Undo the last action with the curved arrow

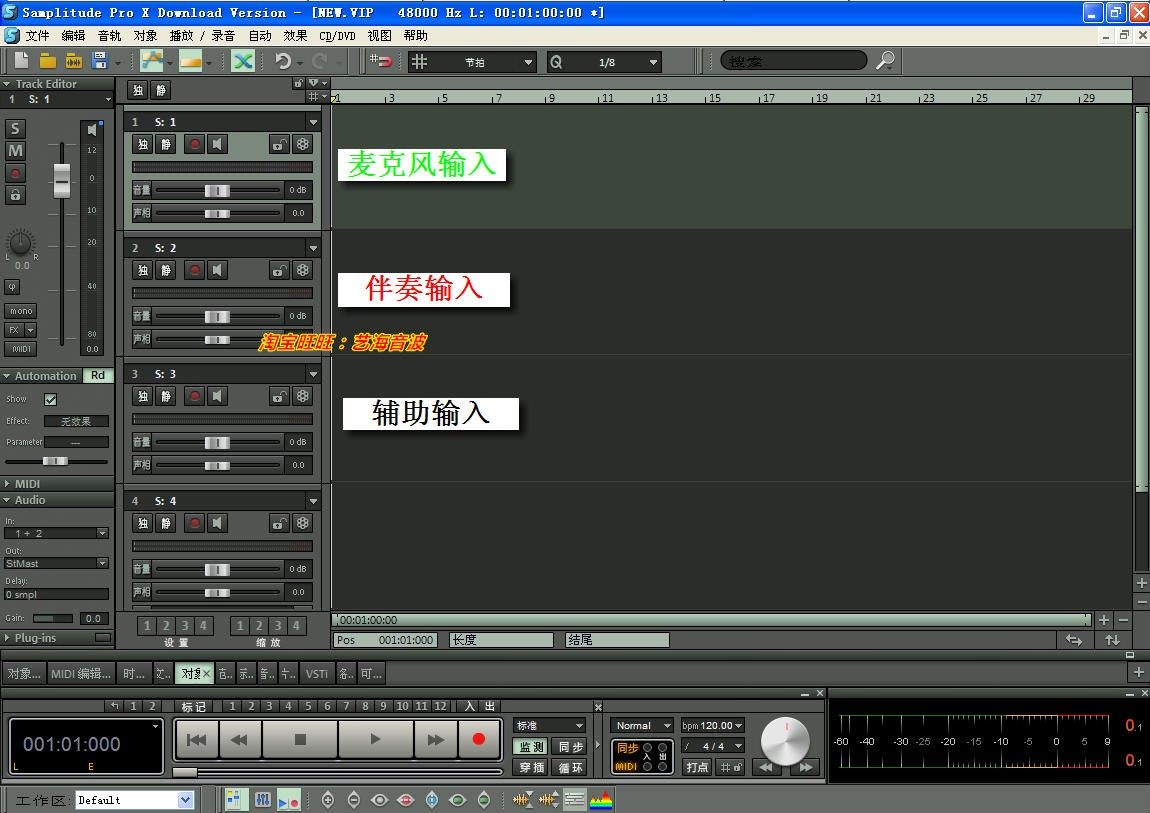[x=283, y=62]
